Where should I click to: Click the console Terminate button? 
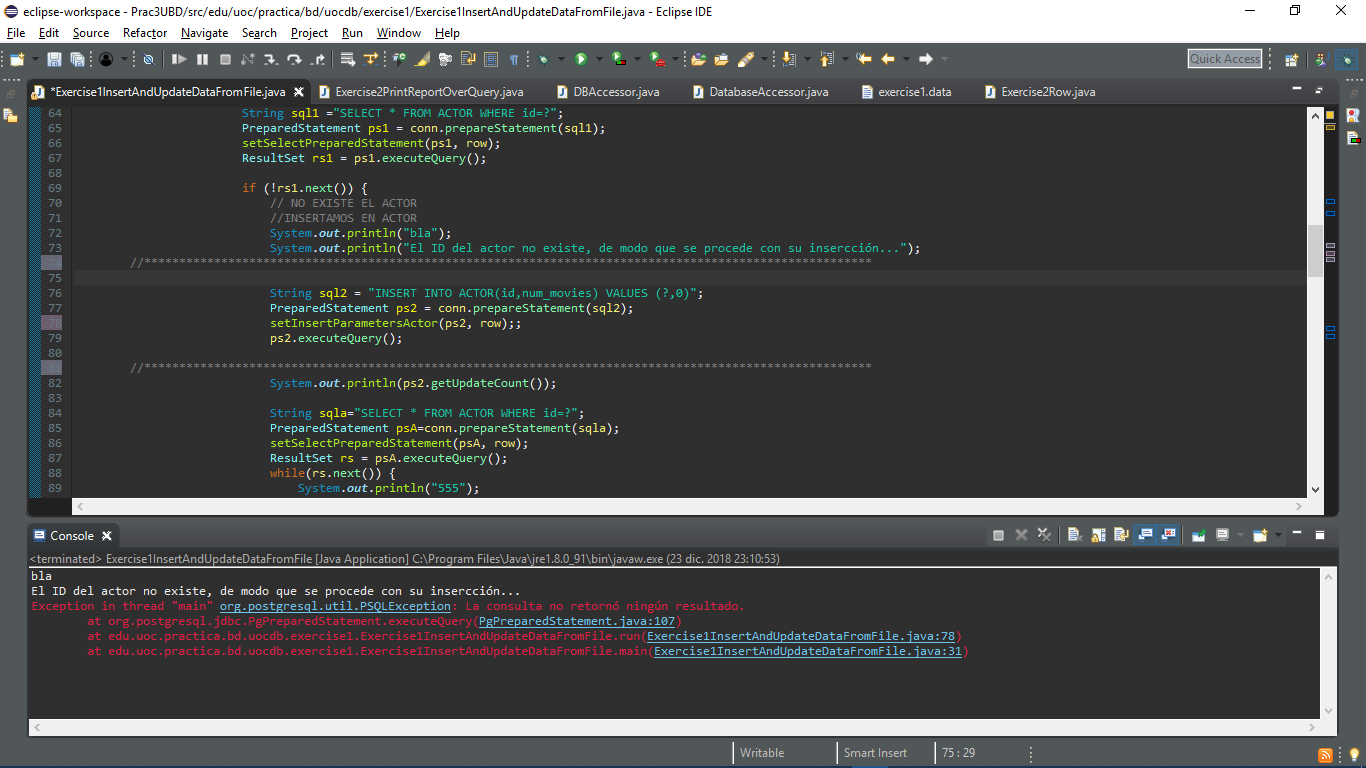[x=998, y=535]
